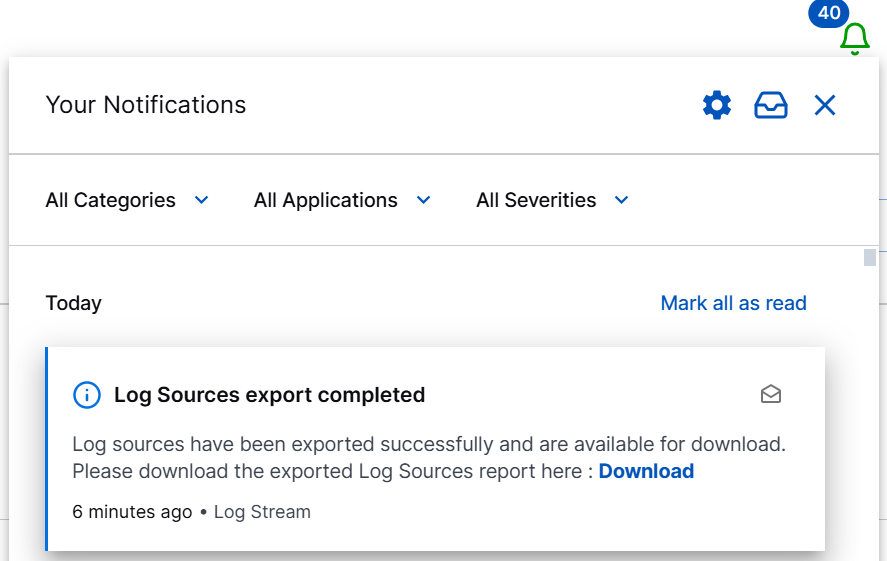Click the green notification bell icon
887x561 pixels.
854,39
